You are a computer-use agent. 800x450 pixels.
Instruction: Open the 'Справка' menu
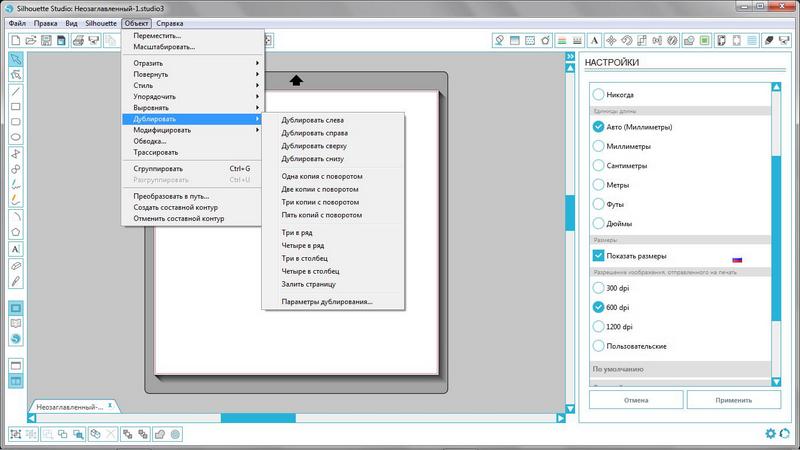170,23
